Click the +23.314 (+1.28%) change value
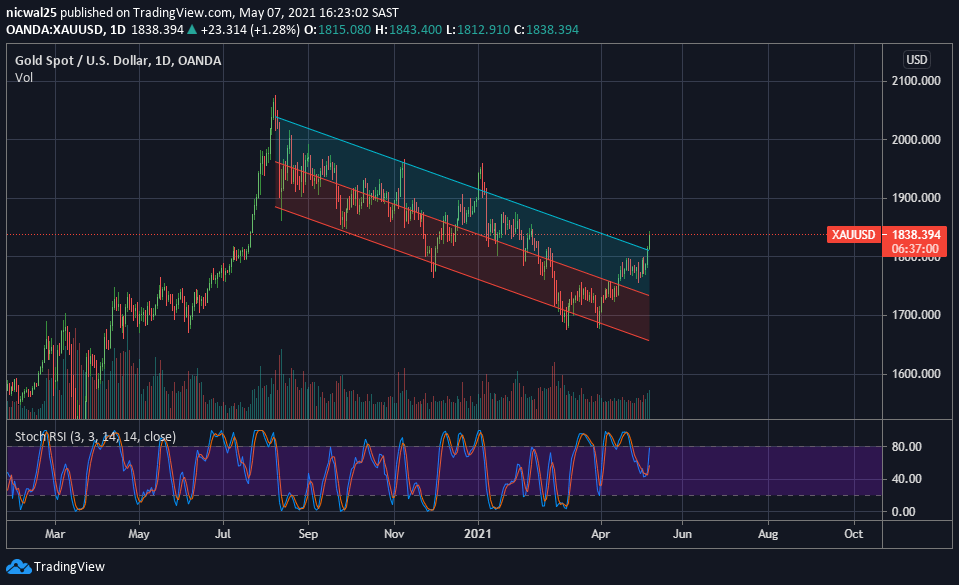The height and width of the screenshot is (585, 959). coord(250,29)
